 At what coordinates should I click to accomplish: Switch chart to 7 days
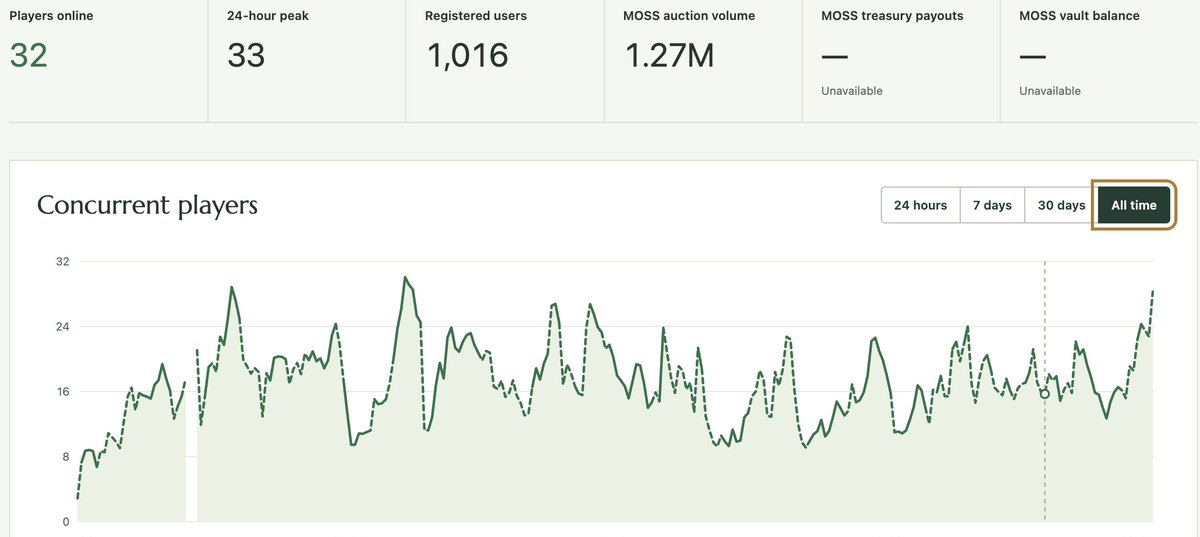pyautogui.click(x=992, y=205)
